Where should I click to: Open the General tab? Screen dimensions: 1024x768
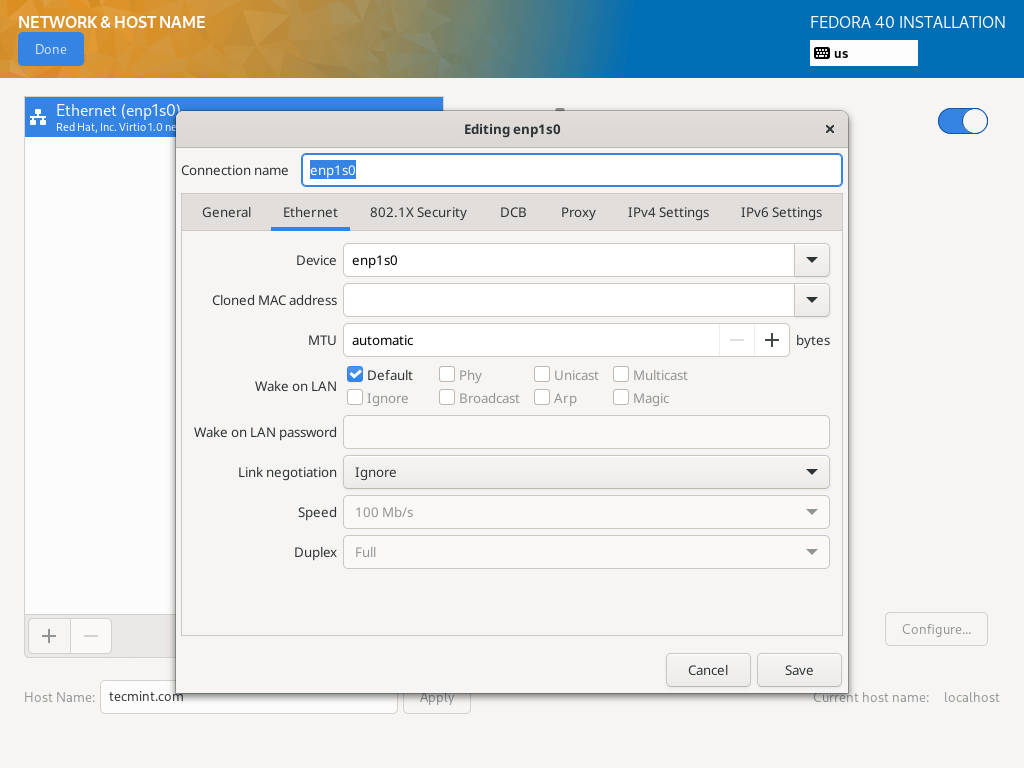coord(226,212)
